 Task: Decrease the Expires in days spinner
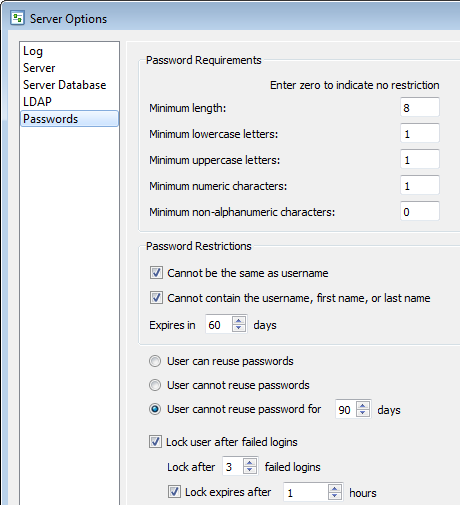[x=239, y=328]
